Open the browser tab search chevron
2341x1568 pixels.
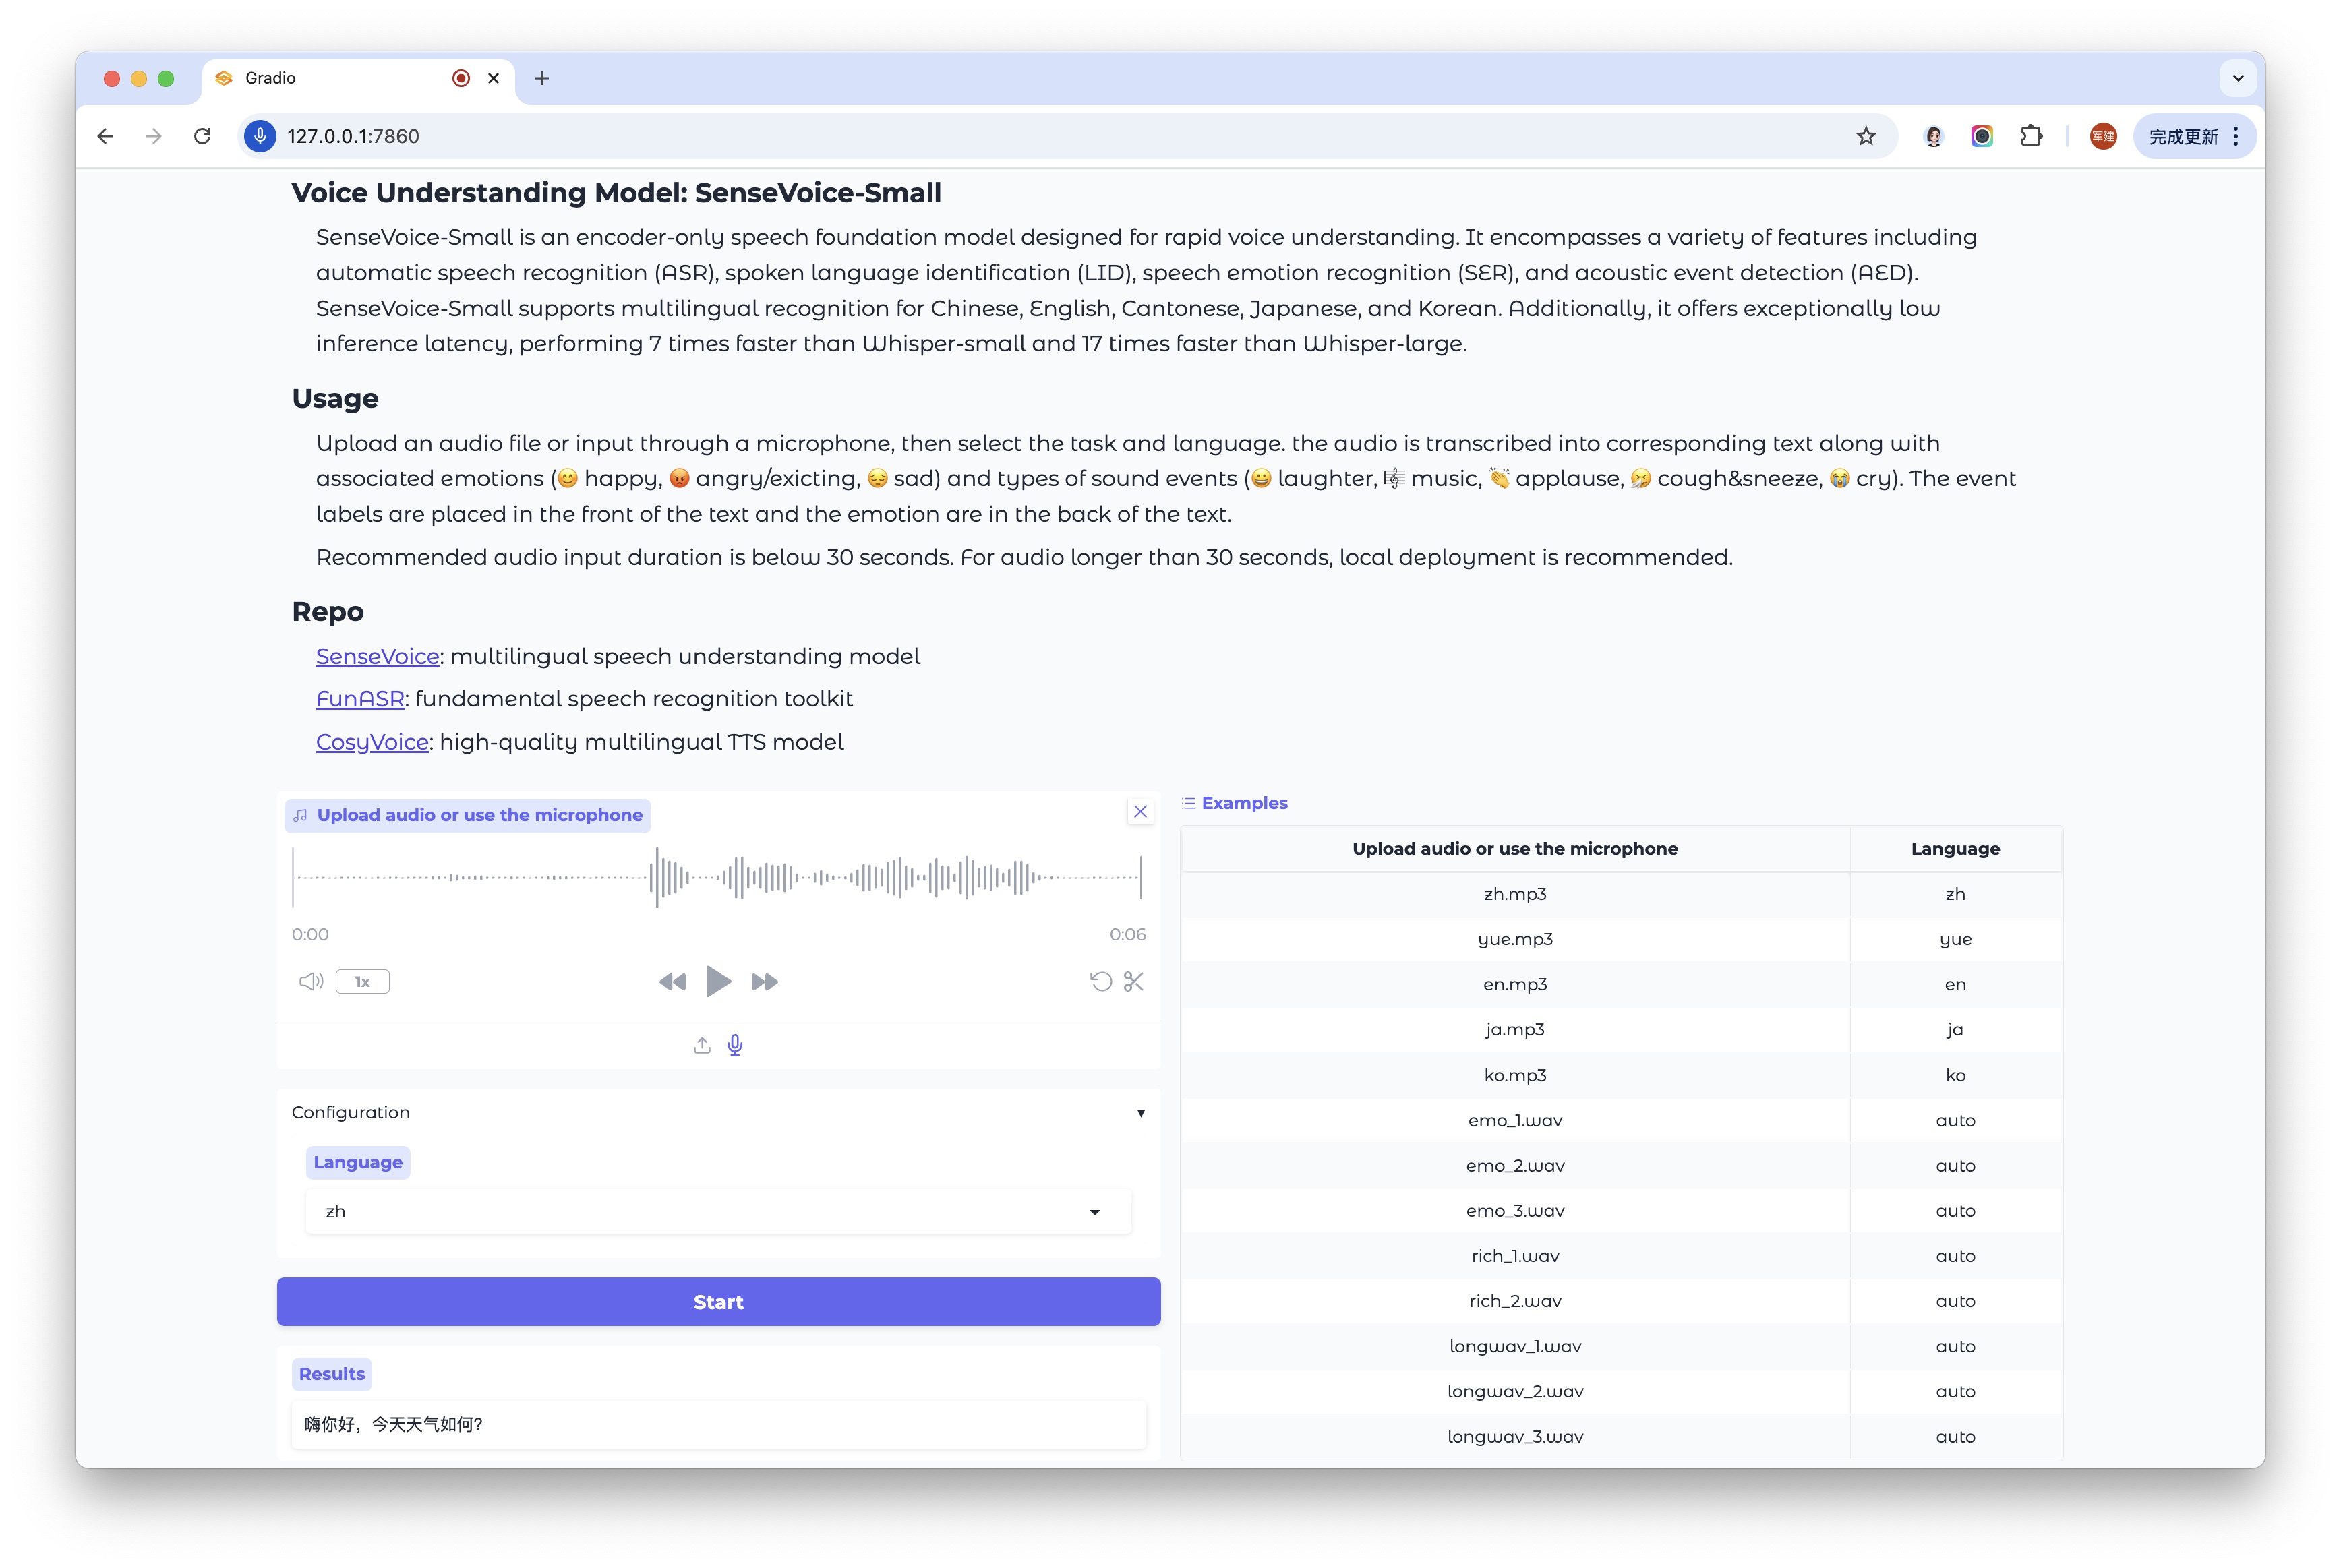point(2238,78)
